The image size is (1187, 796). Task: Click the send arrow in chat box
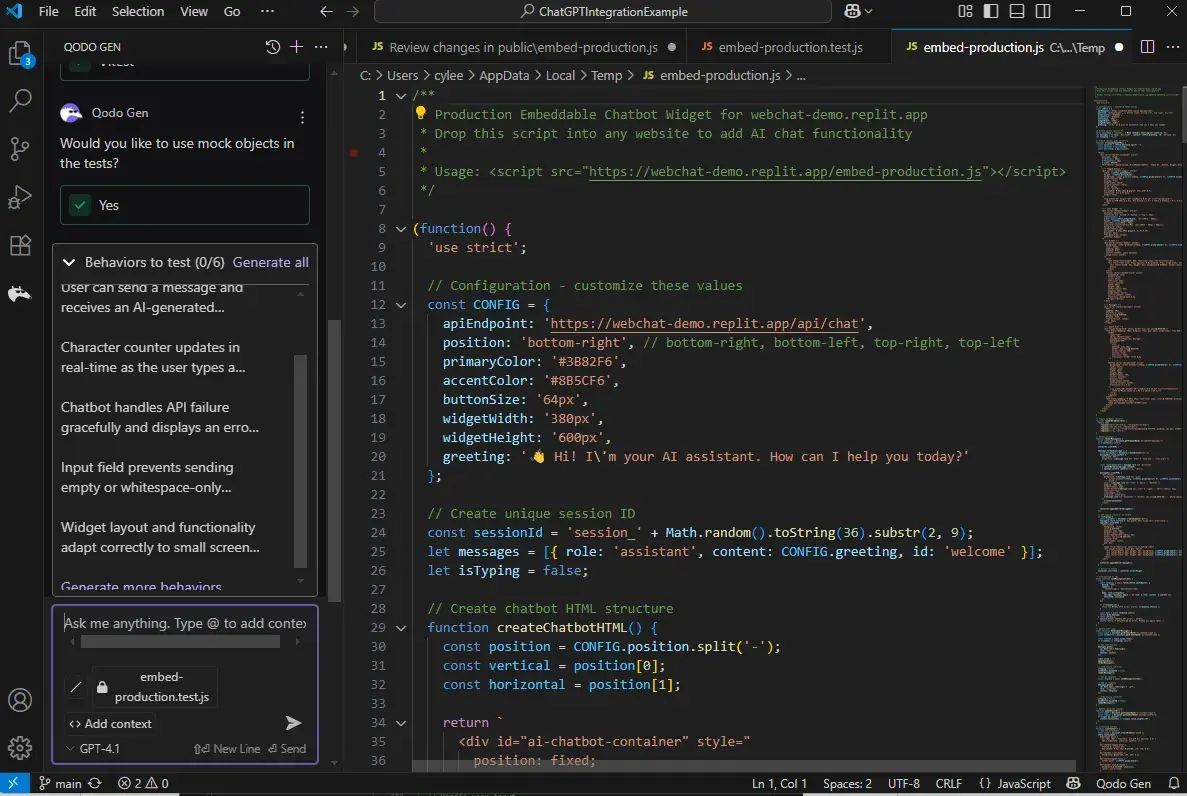293,723
